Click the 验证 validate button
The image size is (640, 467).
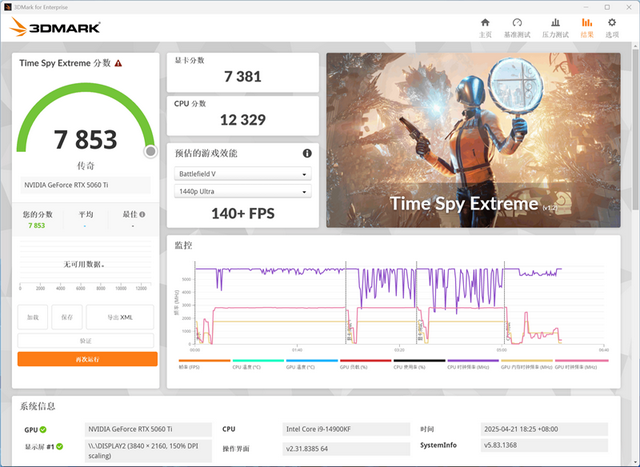click(x=86, y=340)
